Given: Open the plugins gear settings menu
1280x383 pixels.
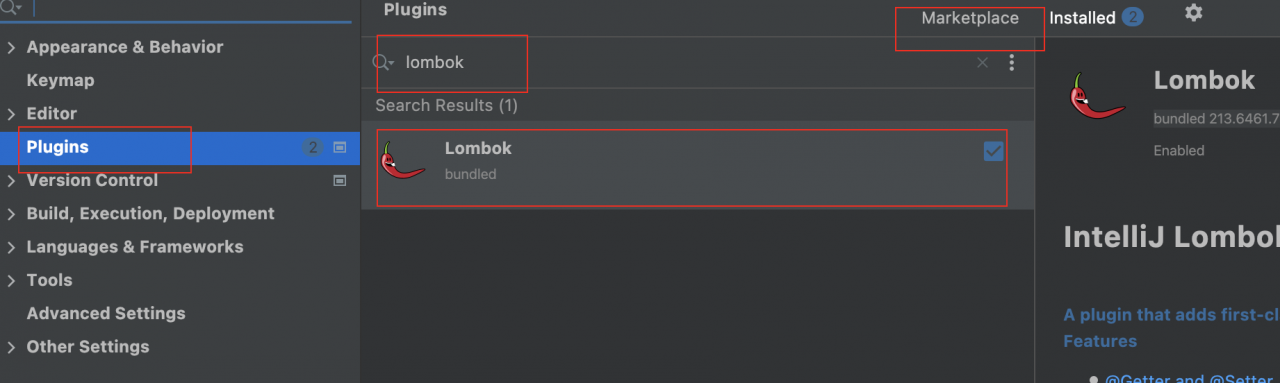Looking at the screenshot, I should click(x=1193, y=13).
